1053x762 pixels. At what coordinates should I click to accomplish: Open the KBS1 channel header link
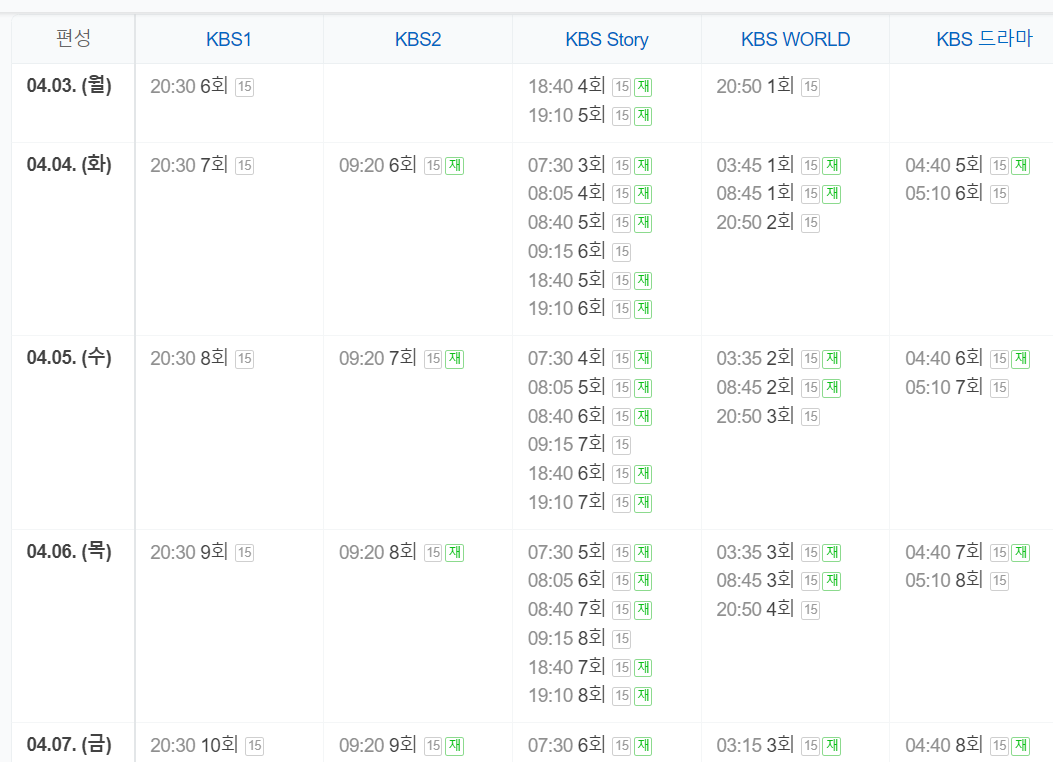(x=228, y=40)
